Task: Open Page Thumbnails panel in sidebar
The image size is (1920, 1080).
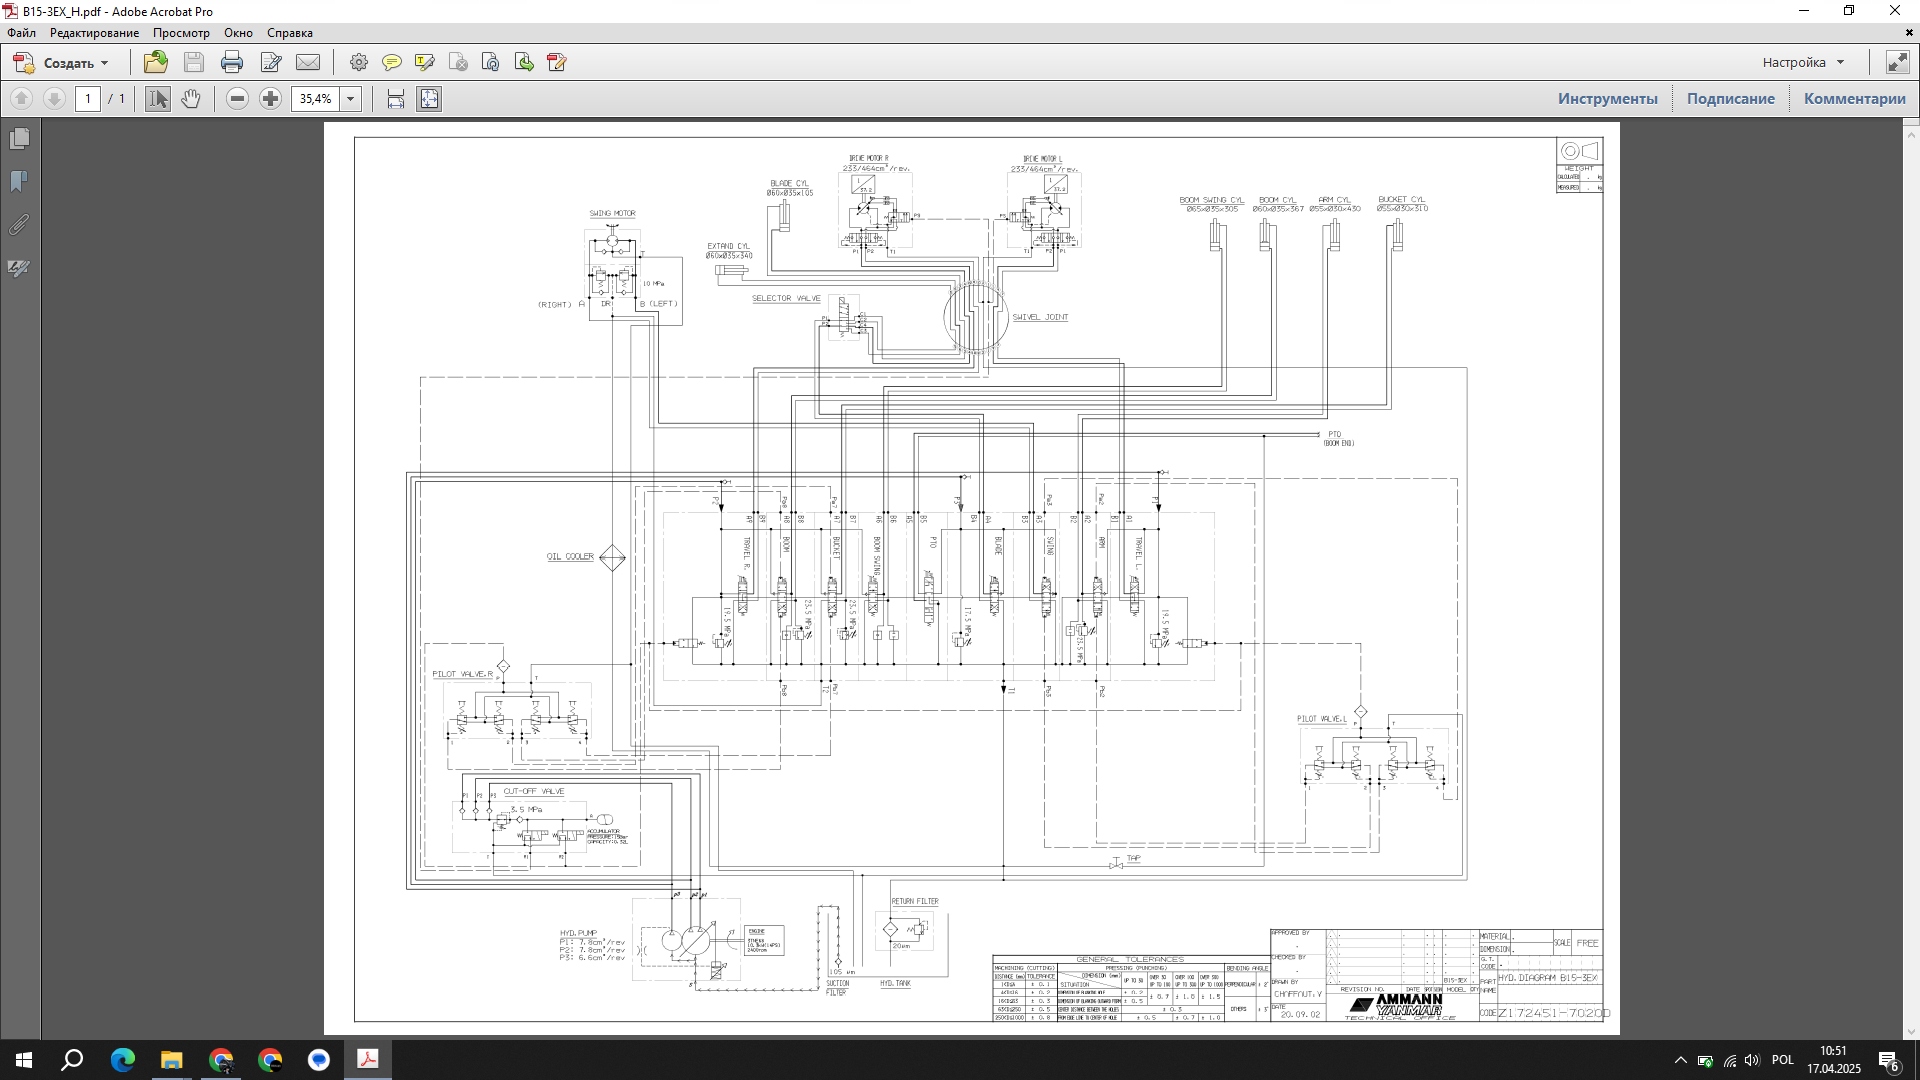Action: click(19, 138)
